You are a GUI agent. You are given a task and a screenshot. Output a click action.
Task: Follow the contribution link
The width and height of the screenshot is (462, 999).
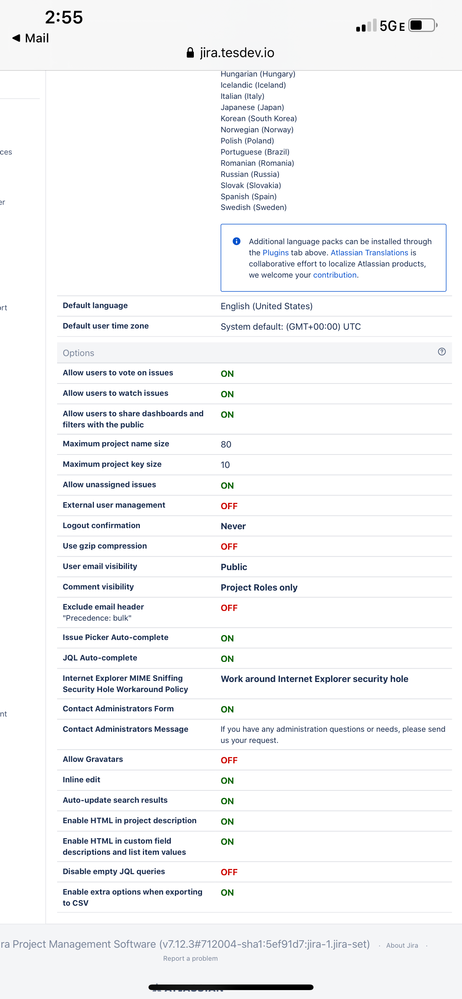(335, 275)
